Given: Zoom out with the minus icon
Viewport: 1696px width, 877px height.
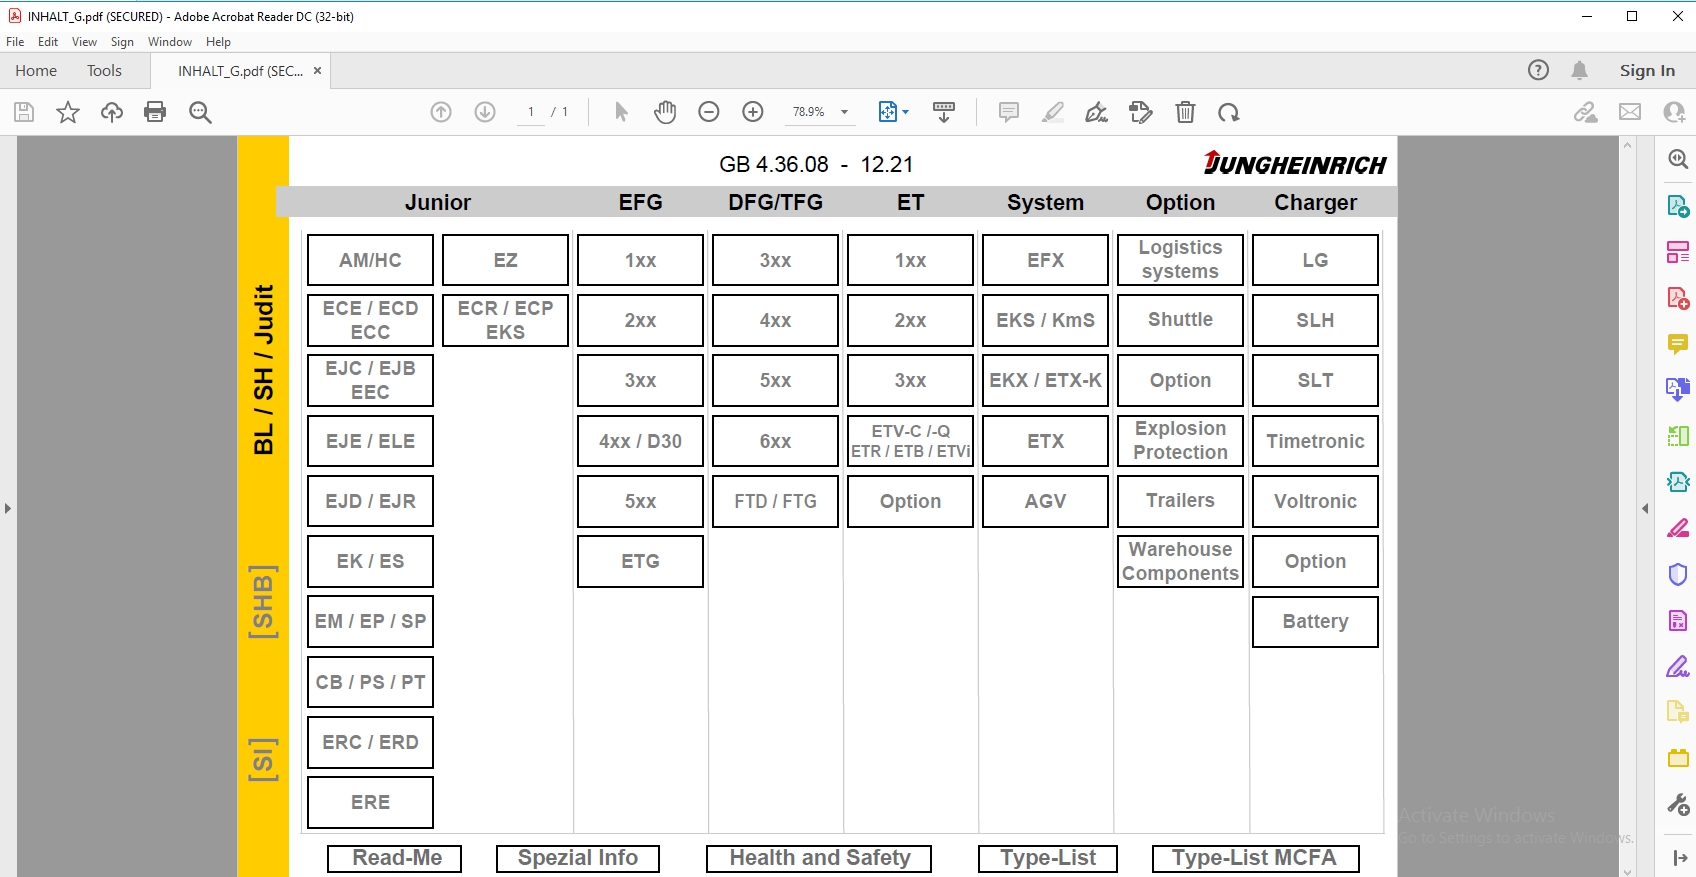Looking at the screenshot, I should (x=709, y=112).
